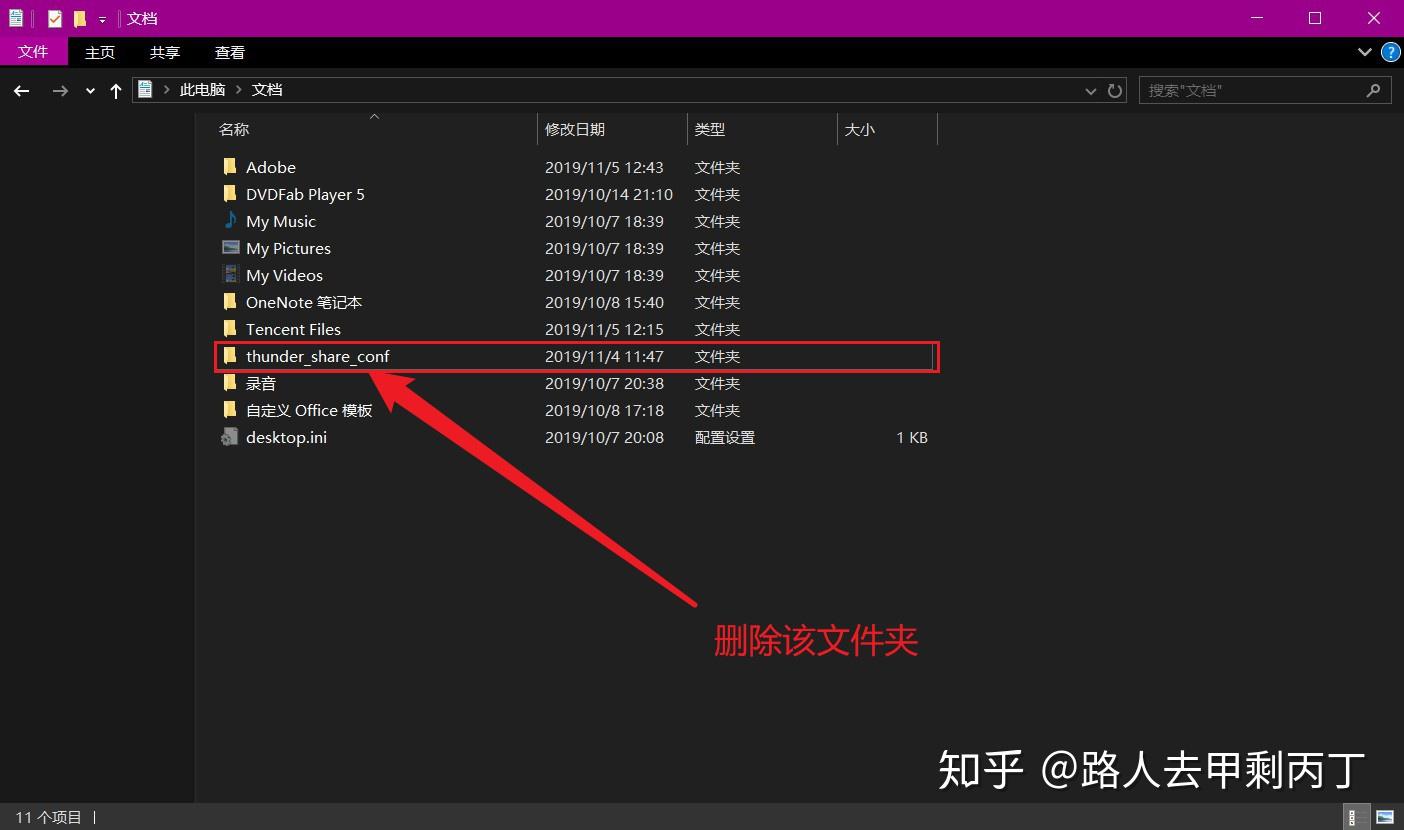This screenshot has height=830, width=1404.
Task: Open the 文件 menu
Action: click(33, 52)
